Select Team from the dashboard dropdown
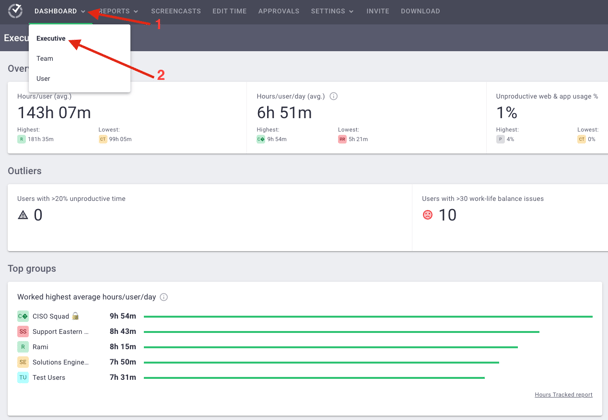This screenshot has width=608, height=420. [x=45, y=59]
